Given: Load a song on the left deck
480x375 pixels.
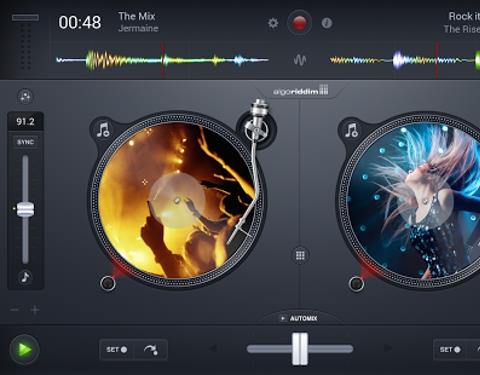Looking at the screenshot, I should tap(103, 130).
